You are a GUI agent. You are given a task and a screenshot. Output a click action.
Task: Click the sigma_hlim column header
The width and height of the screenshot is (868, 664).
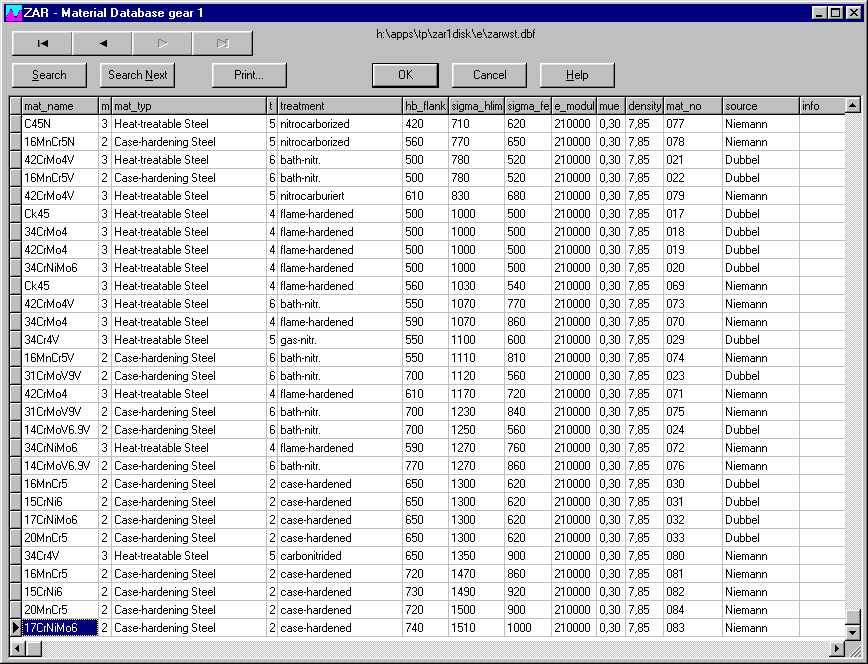pos(476,105)
